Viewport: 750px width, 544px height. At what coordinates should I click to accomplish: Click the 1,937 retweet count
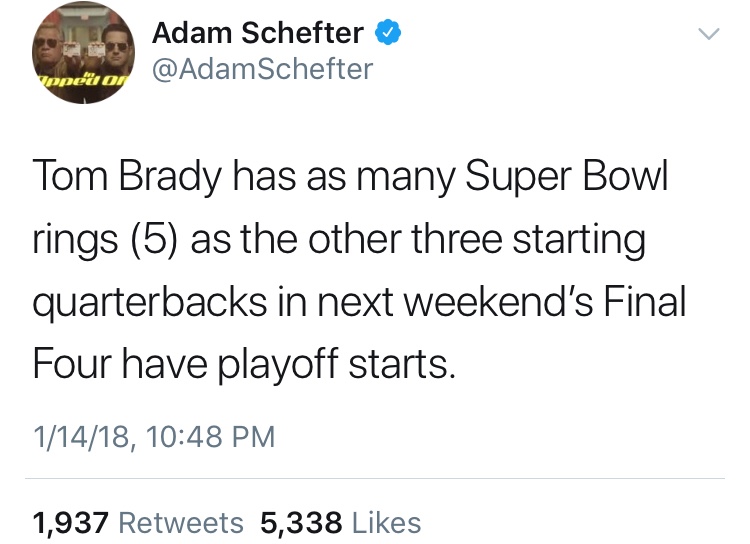pos(71,523)
